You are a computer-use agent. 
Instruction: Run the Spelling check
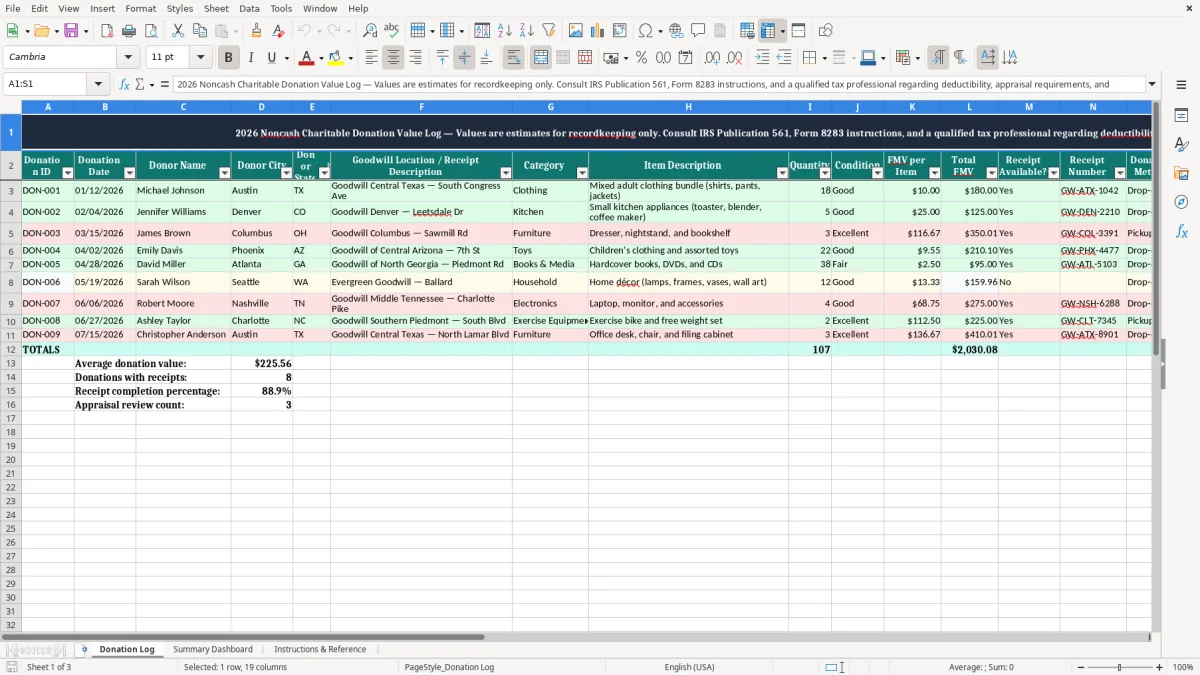(391, 31)
